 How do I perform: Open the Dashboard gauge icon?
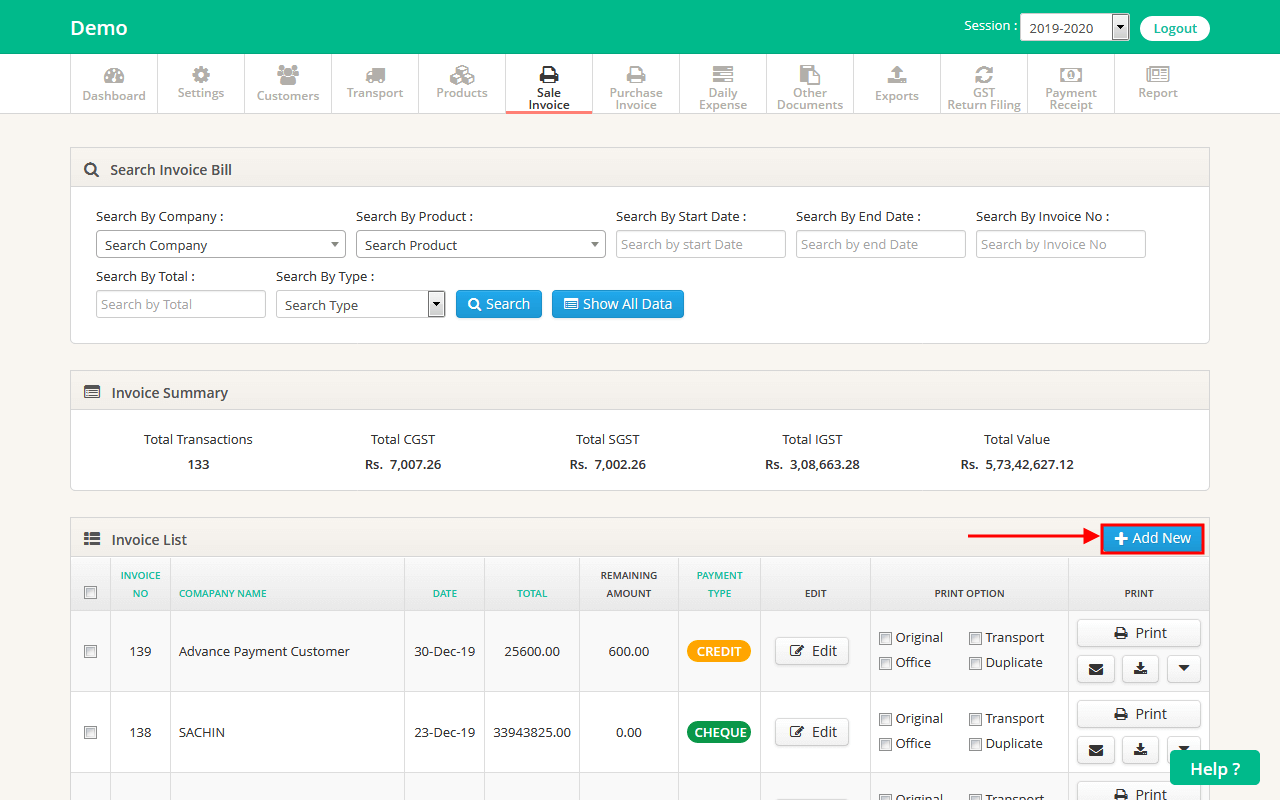[114, 76]
